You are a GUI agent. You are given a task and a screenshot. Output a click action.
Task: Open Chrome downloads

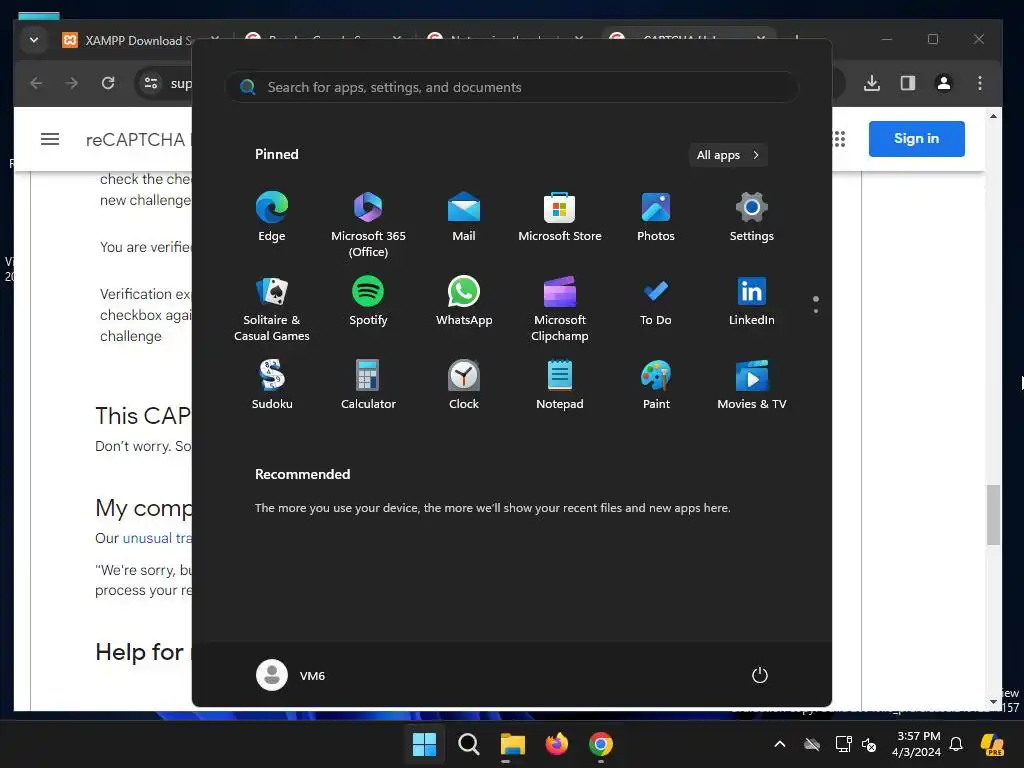[x=872, y=83]
